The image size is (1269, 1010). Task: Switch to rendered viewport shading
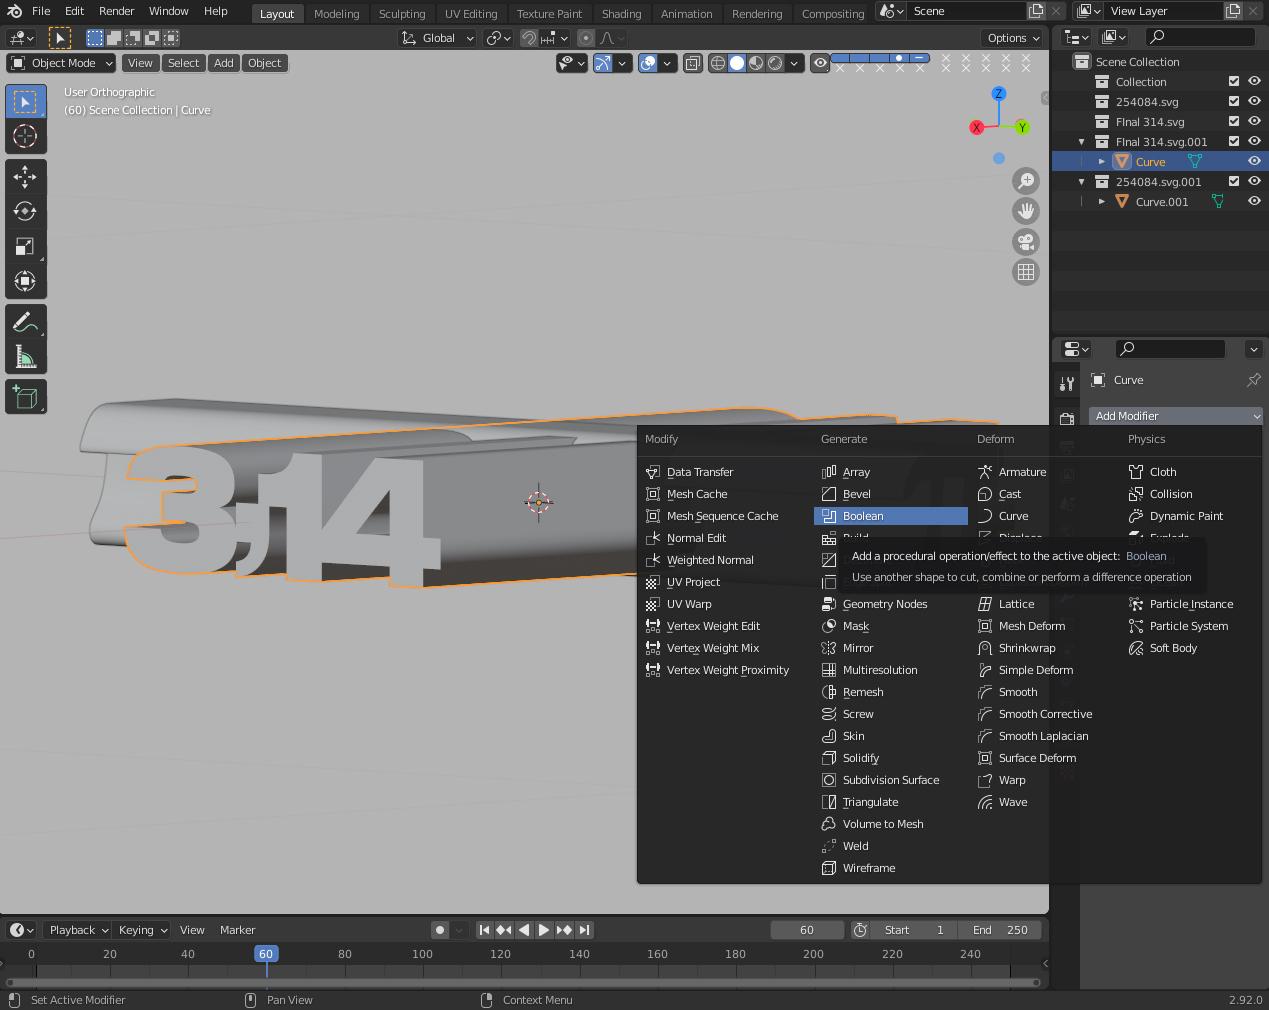[x=775, y=63]
